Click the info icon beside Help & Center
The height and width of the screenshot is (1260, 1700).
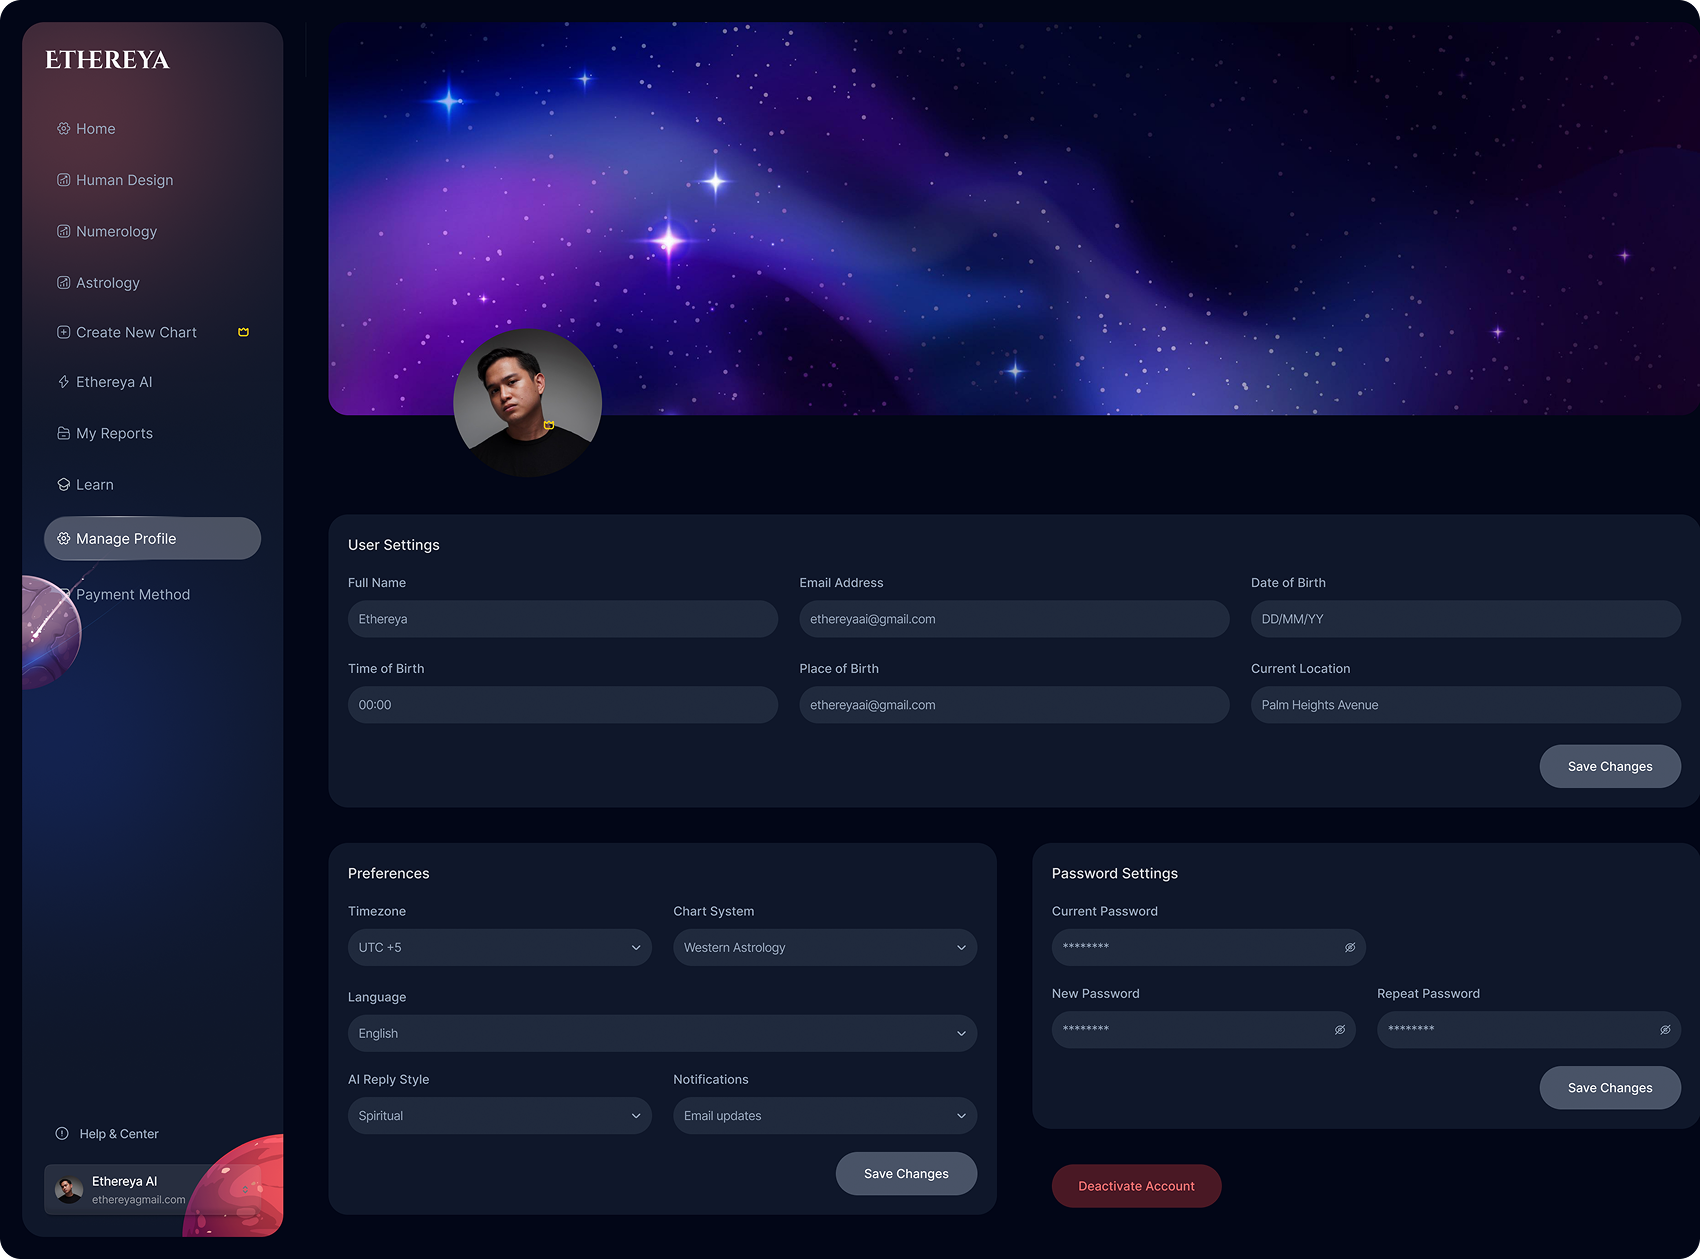(62, 1134)
